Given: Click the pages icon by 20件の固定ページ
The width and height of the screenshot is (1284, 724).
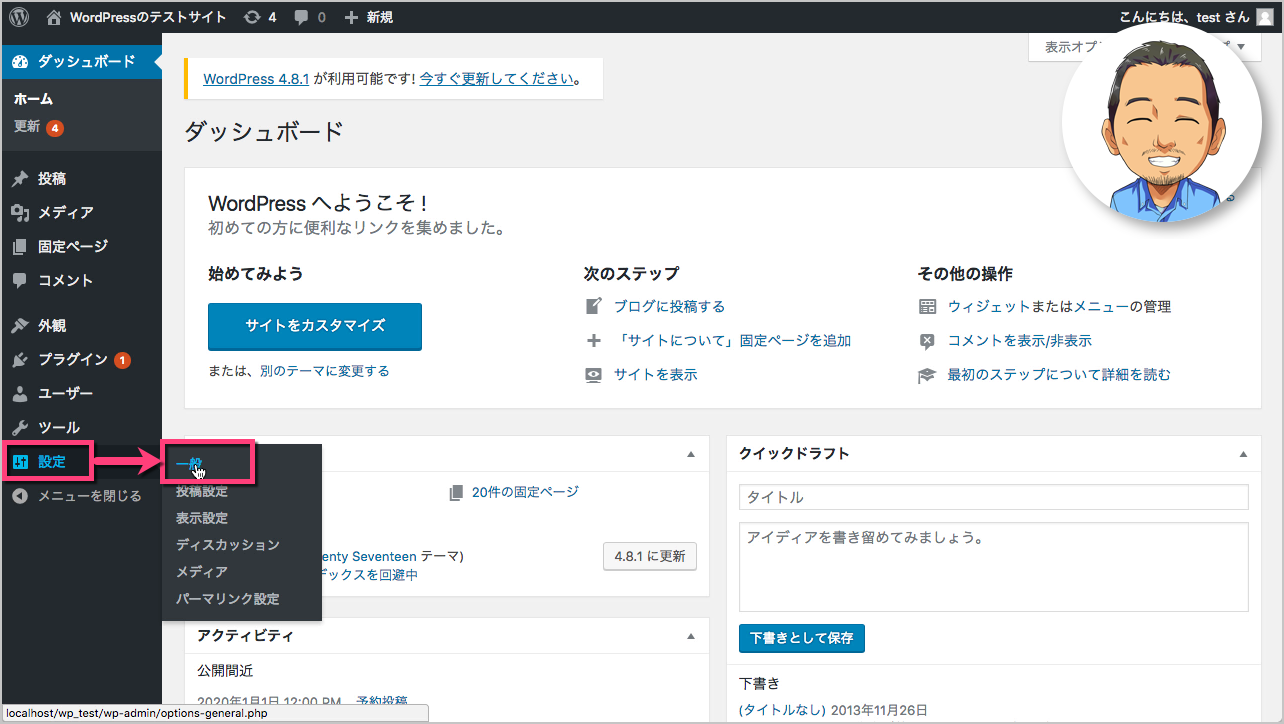Looking at the screenshot, I should tap(457, 492).
